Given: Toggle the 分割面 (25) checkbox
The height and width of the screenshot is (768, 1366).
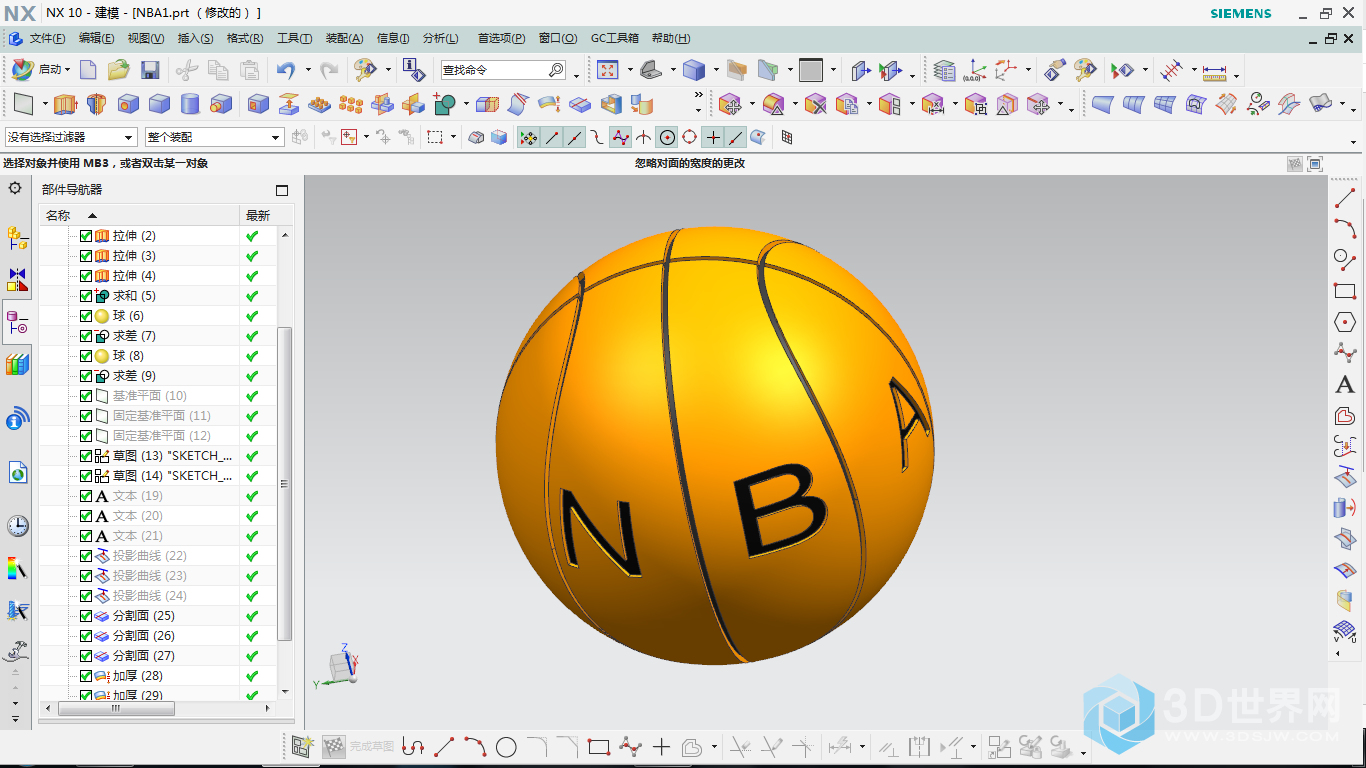Looking at the screenshot, I should point(85,616).
